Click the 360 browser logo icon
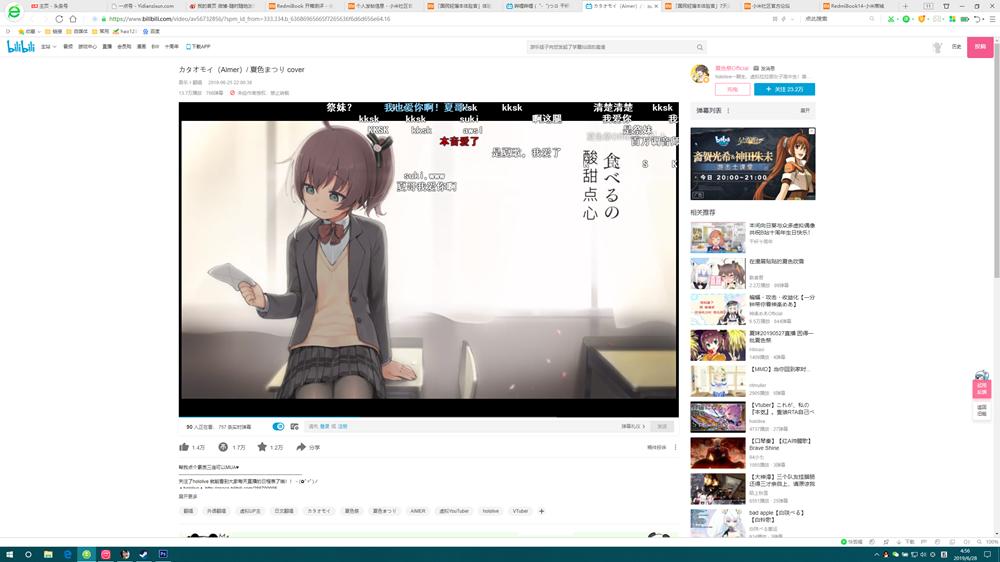Image resolution: width=1000 pixels, height=562 pixels. click(13, 12)
